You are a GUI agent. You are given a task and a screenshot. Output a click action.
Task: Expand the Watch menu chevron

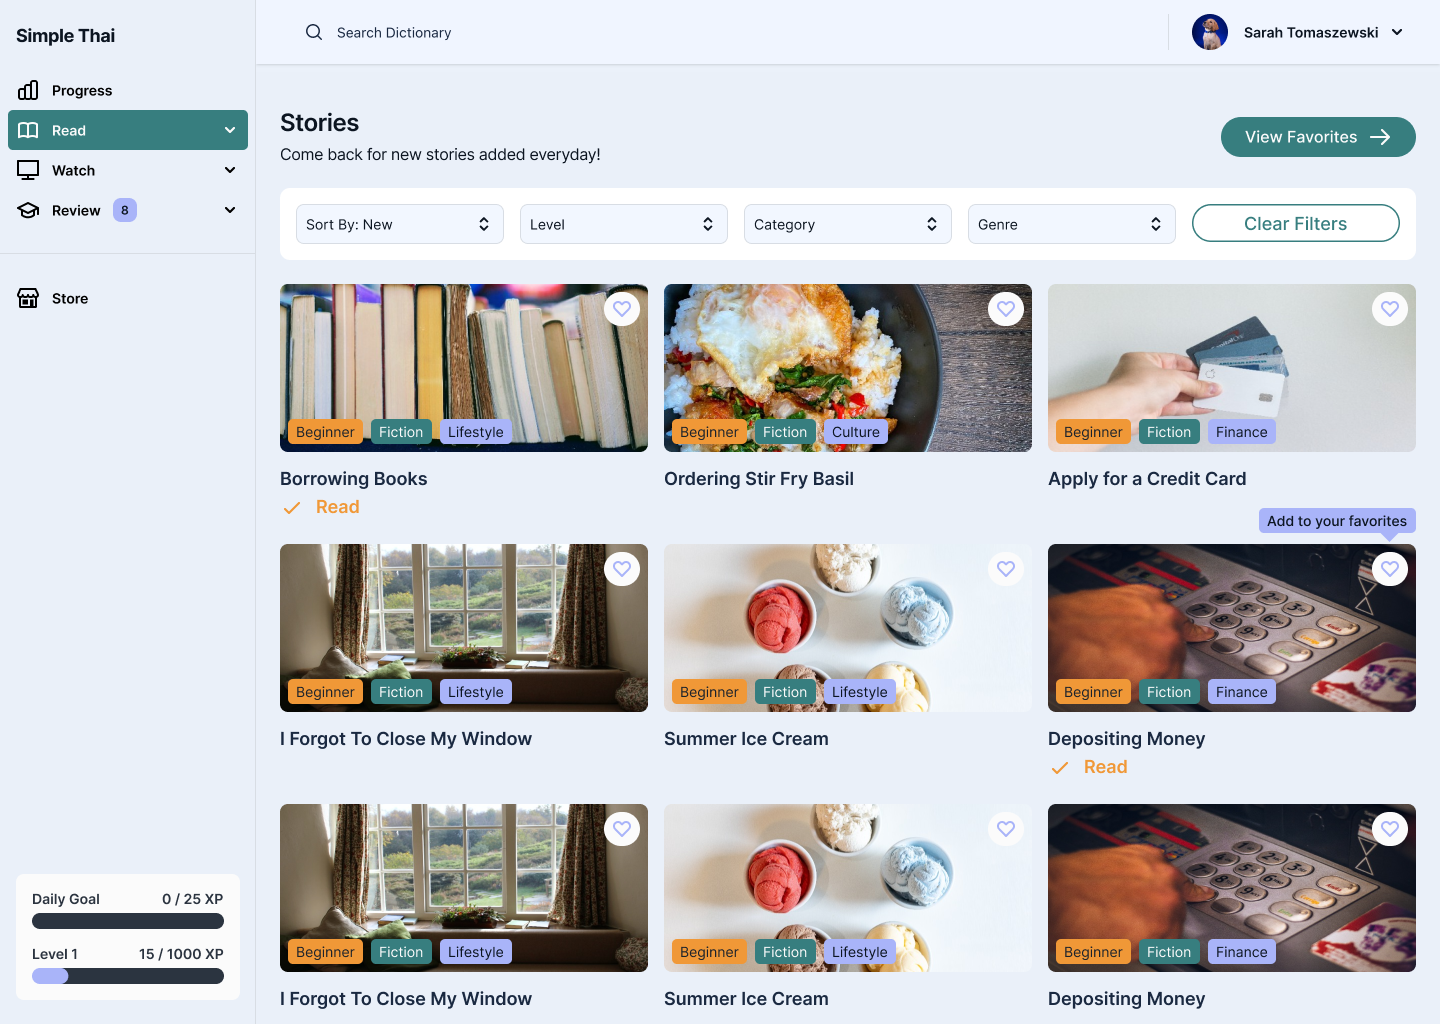(230, 170)
